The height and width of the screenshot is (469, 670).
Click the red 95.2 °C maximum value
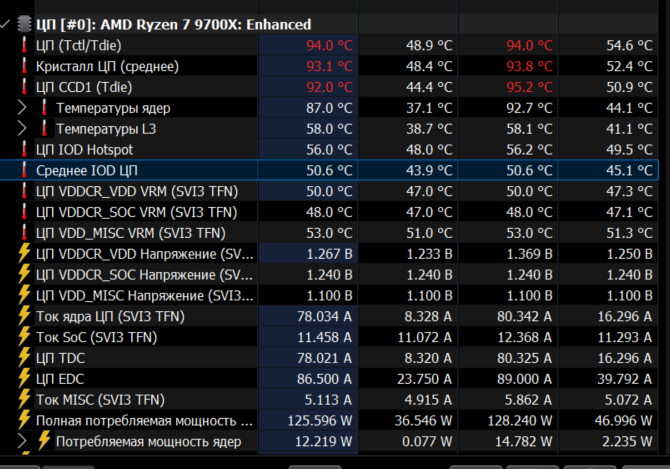coord(529,87)
